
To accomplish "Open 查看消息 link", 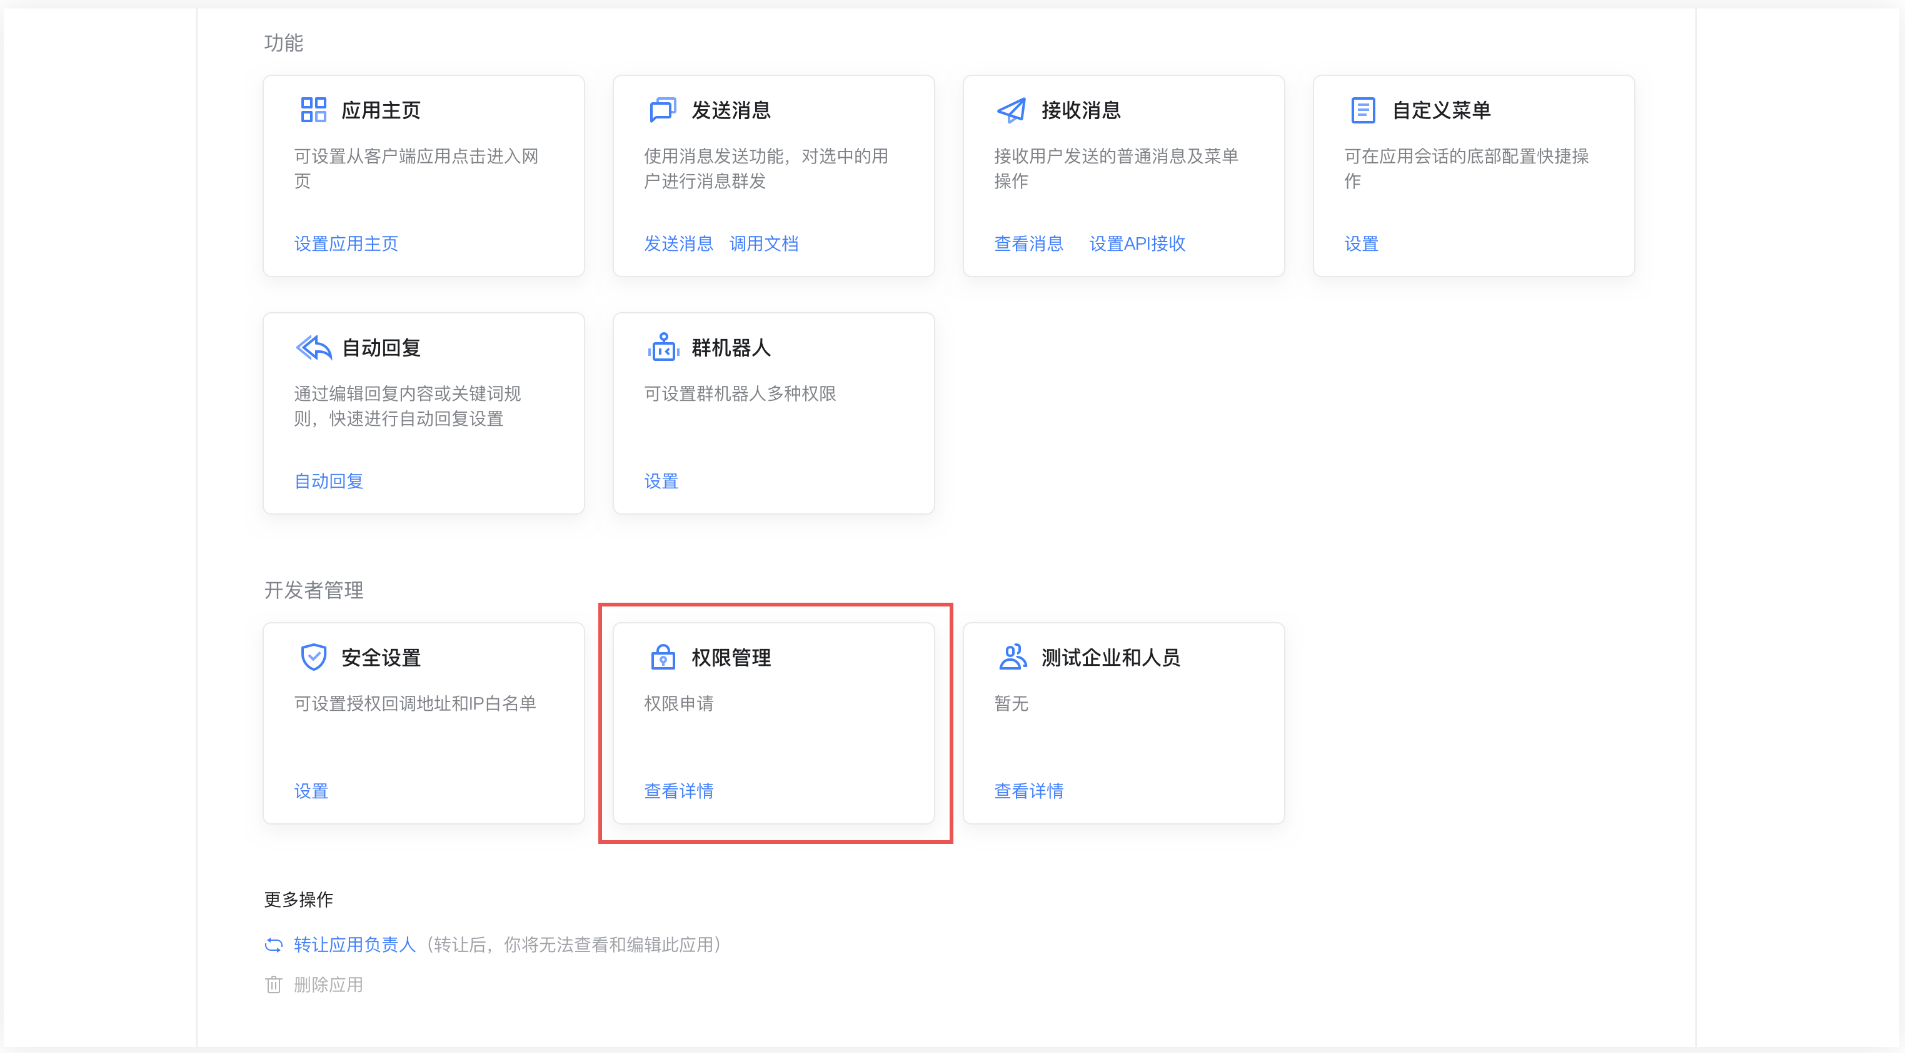I will coord(1028,243).
